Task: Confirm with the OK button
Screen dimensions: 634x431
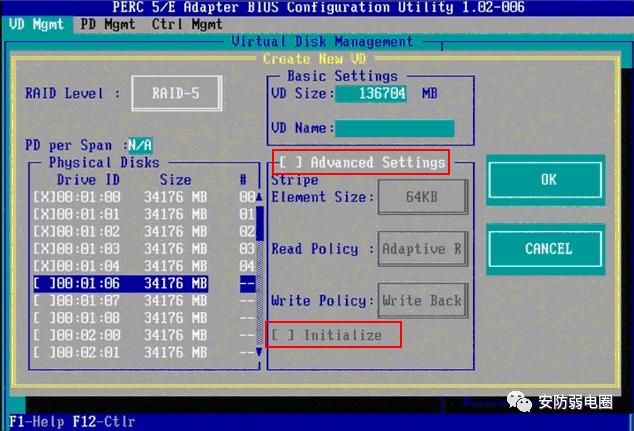Action: click(545, 180)
